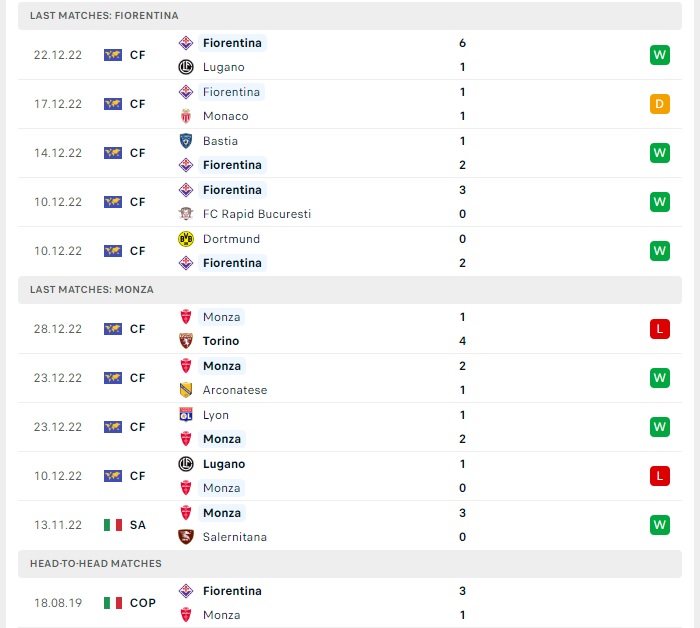
Task: Open the 18.08.19 COP head-to-head match
Action: click(350, 603)
